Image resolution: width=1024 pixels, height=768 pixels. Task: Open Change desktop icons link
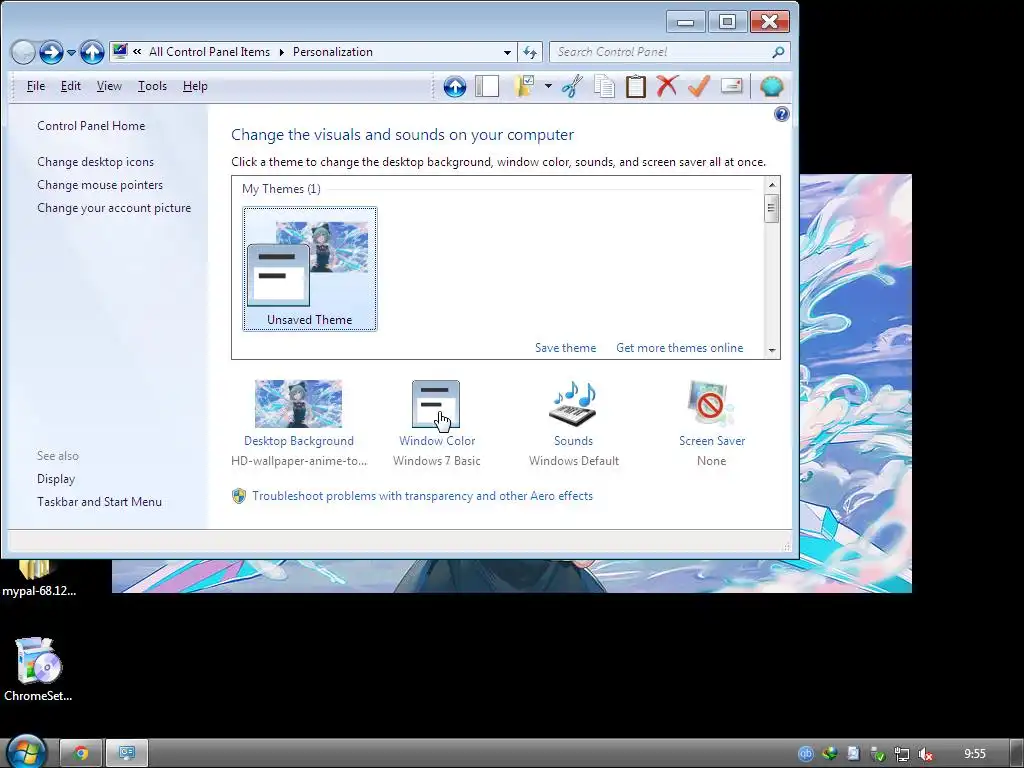[95, 162]
